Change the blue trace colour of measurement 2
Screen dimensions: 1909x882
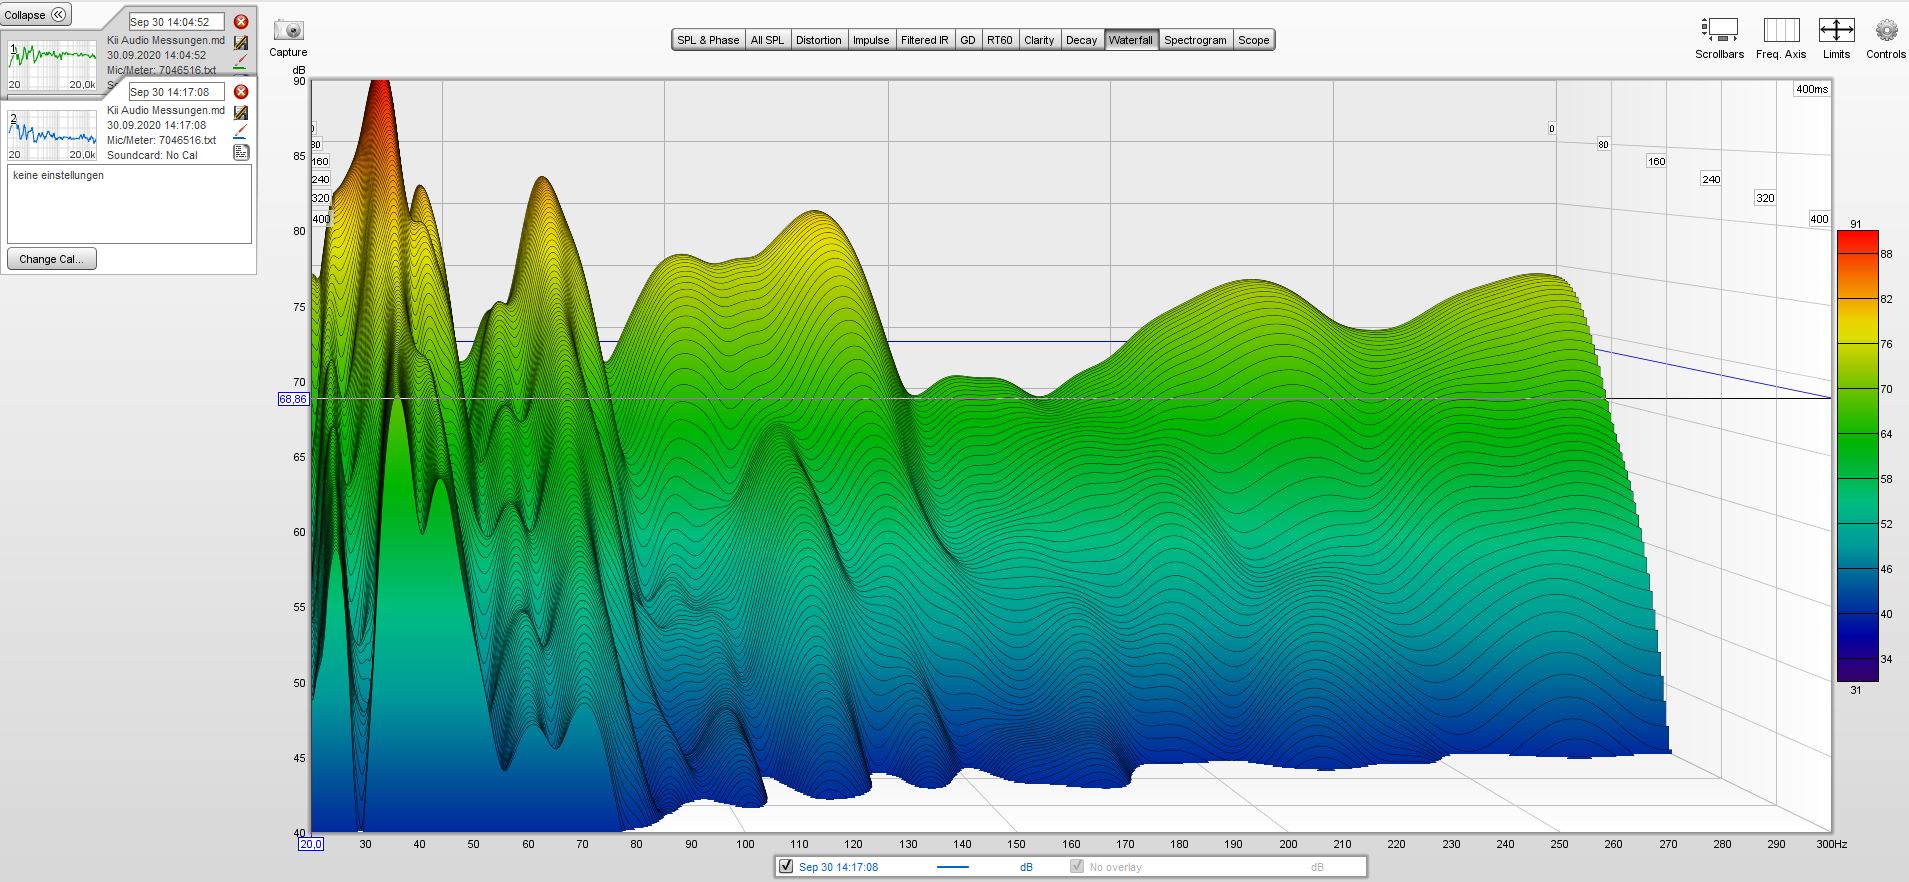tap(240, 132)
